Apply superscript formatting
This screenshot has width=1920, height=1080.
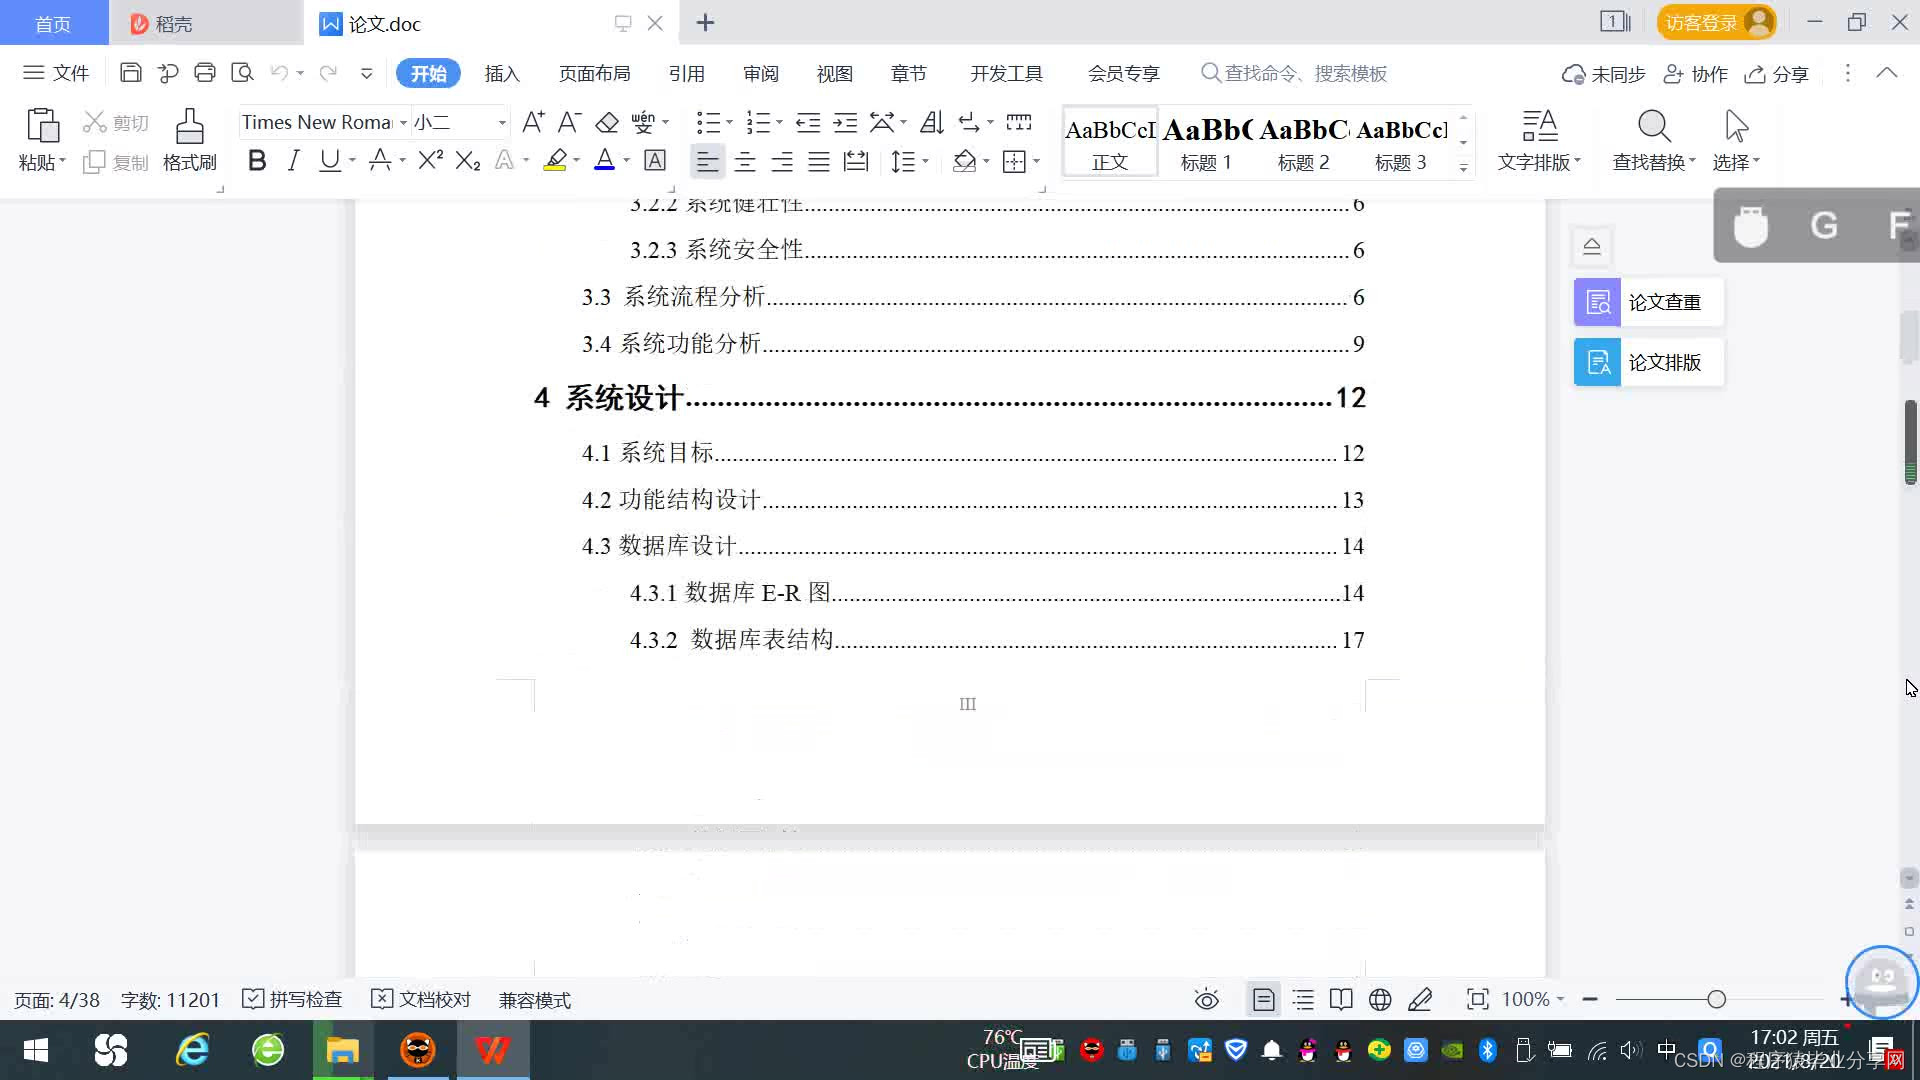pyautogui.click(x=430, y=161)
